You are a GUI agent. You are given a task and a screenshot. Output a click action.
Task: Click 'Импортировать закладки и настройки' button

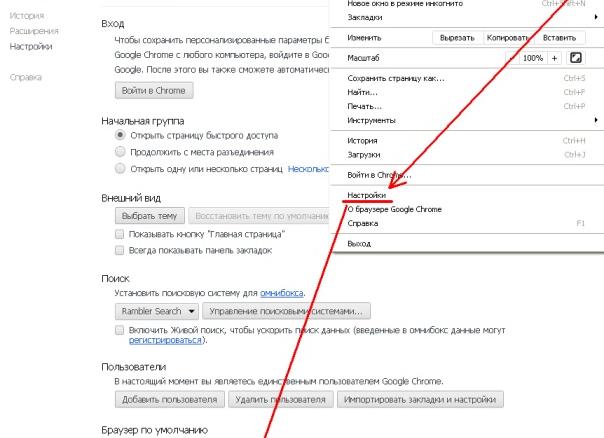(420, 400)
